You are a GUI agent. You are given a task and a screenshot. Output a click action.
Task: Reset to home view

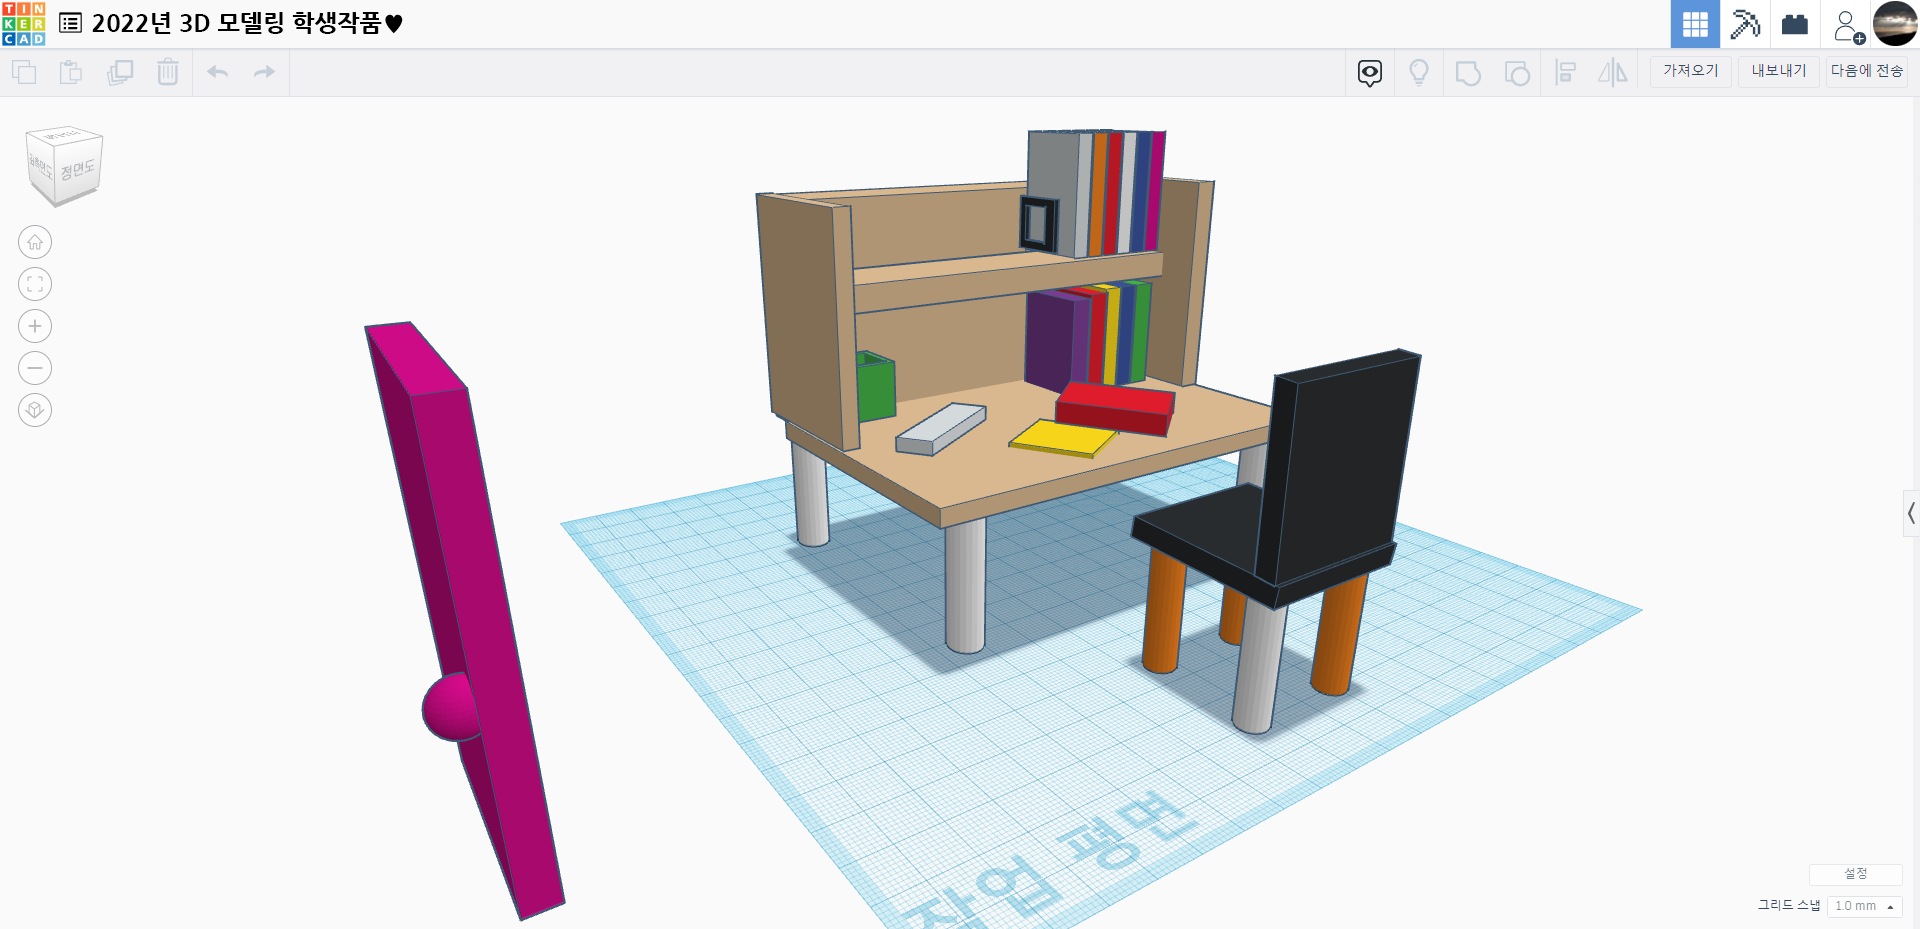click(35, 242)
